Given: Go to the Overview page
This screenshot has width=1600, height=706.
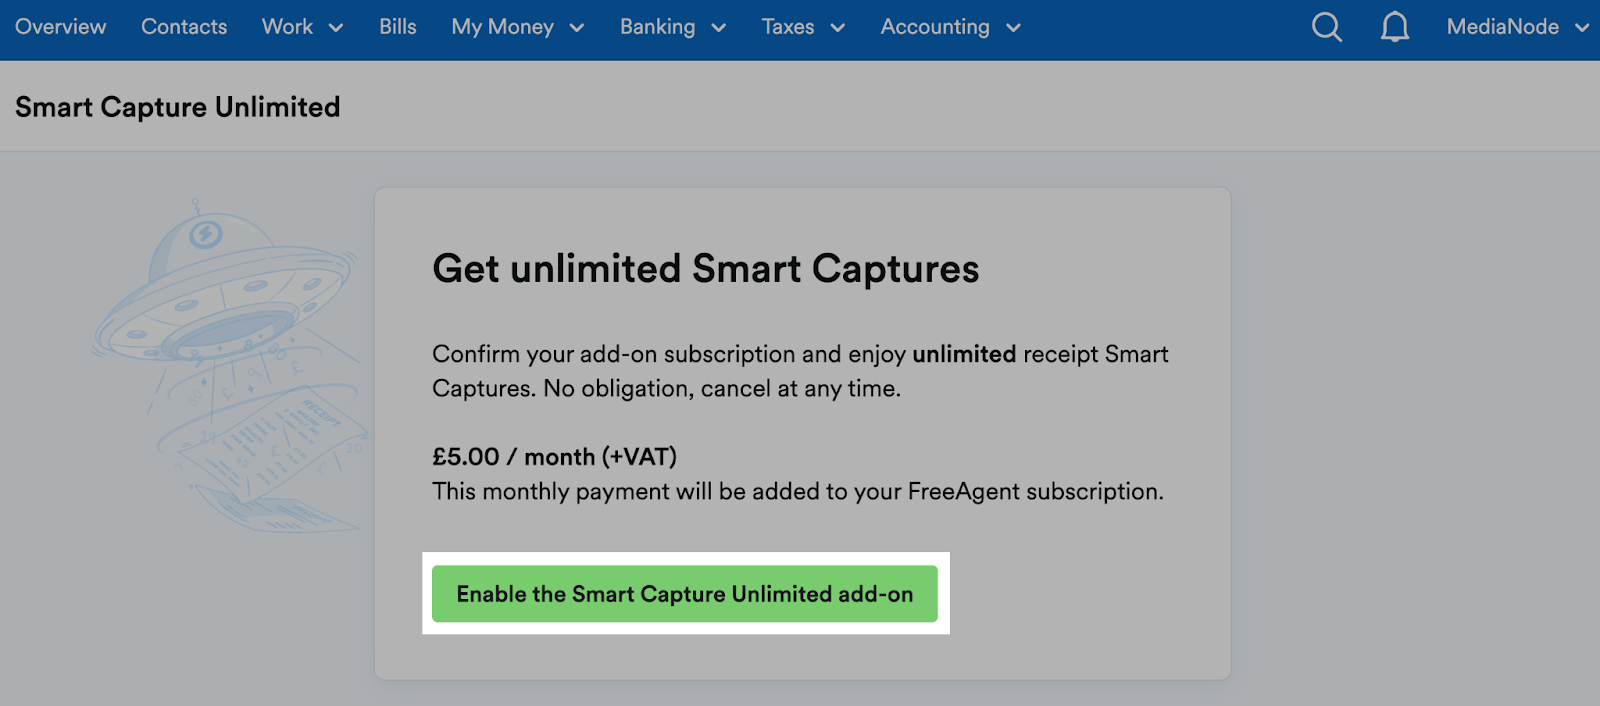Looking at the screenshot, I should coord(61,27).
